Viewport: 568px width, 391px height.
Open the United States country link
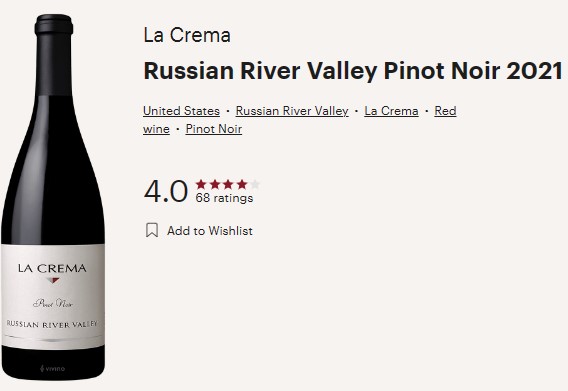181,111
